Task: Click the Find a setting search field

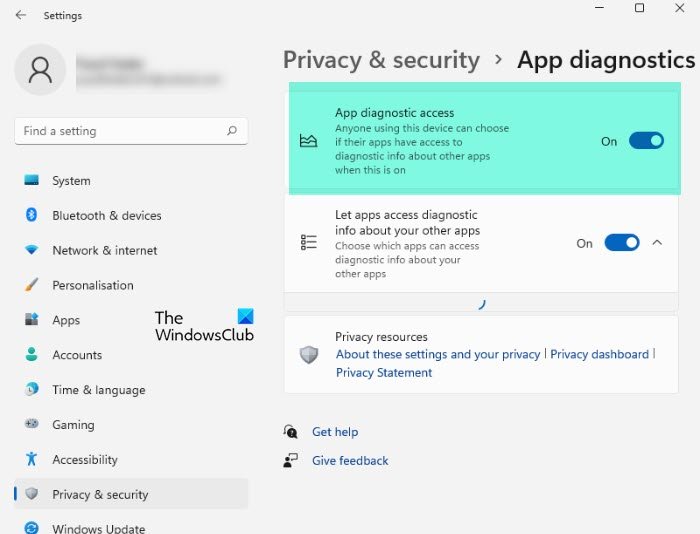Action: [x=120, y=131]
